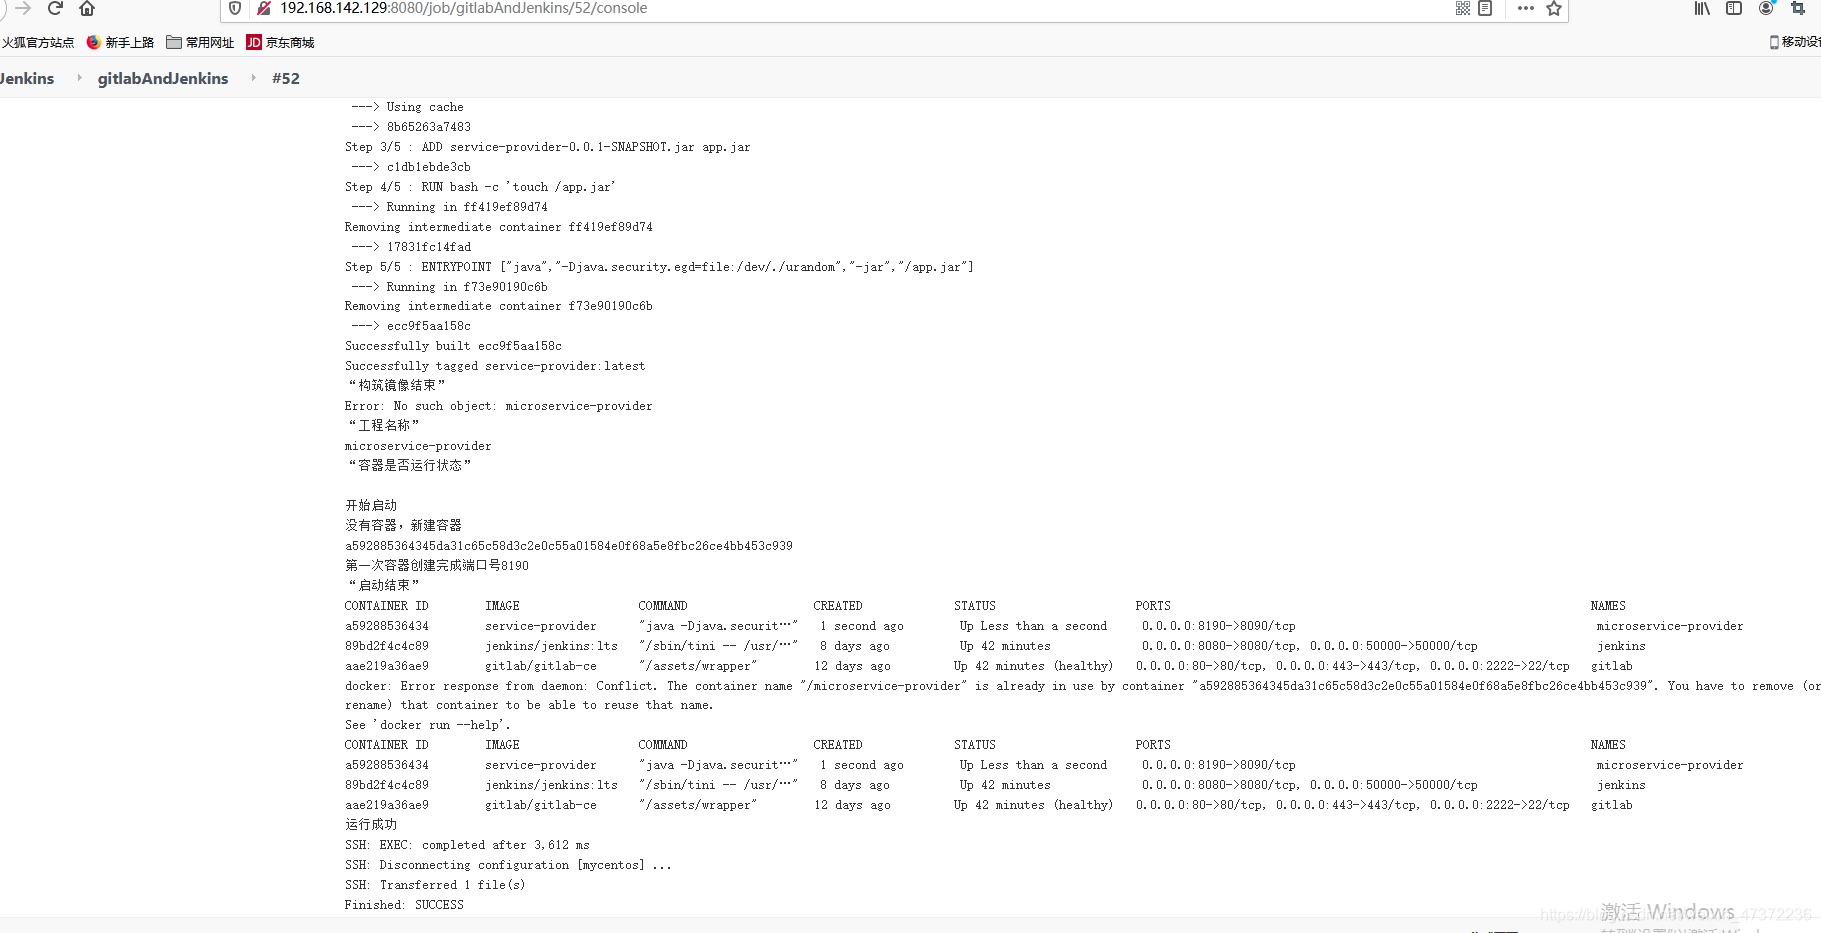Click the 'Step 5/5 : ENTRYPOINT' line
Image resolution: width=1821 pixels, height=933 pixels.
[x=659, y=267]
